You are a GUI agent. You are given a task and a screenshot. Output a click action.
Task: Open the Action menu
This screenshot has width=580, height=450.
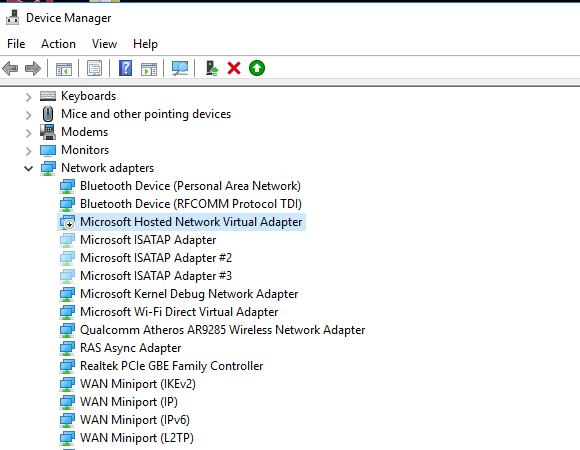coord(58,44)
